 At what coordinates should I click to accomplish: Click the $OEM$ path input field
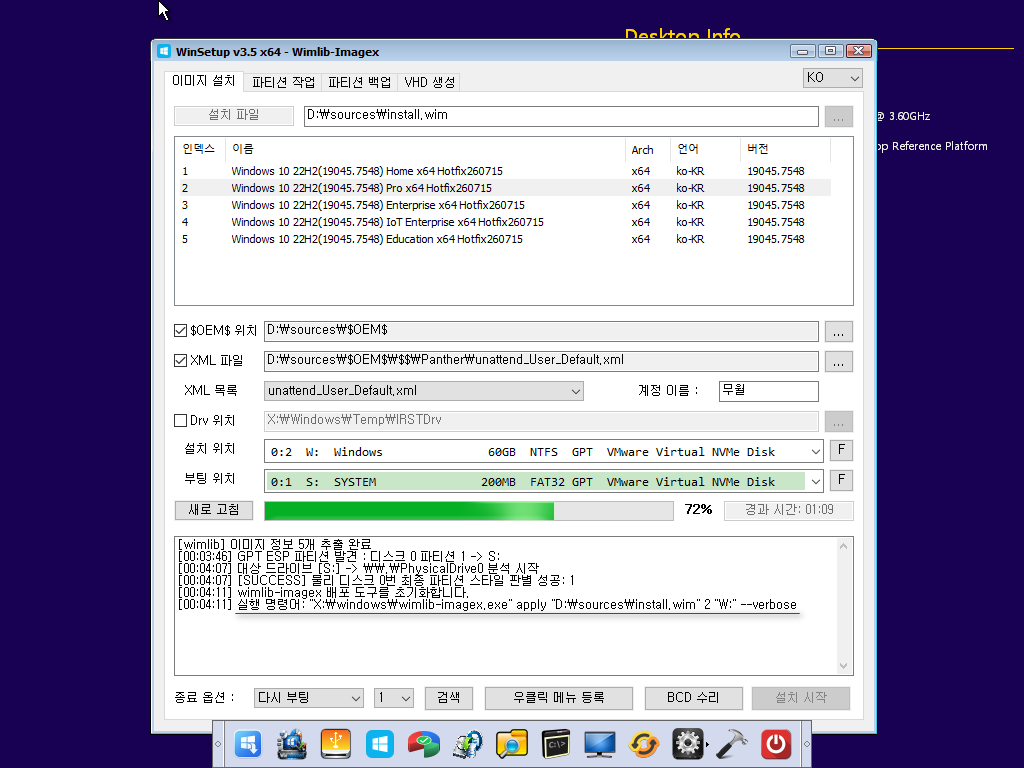[x=541, y=330]
